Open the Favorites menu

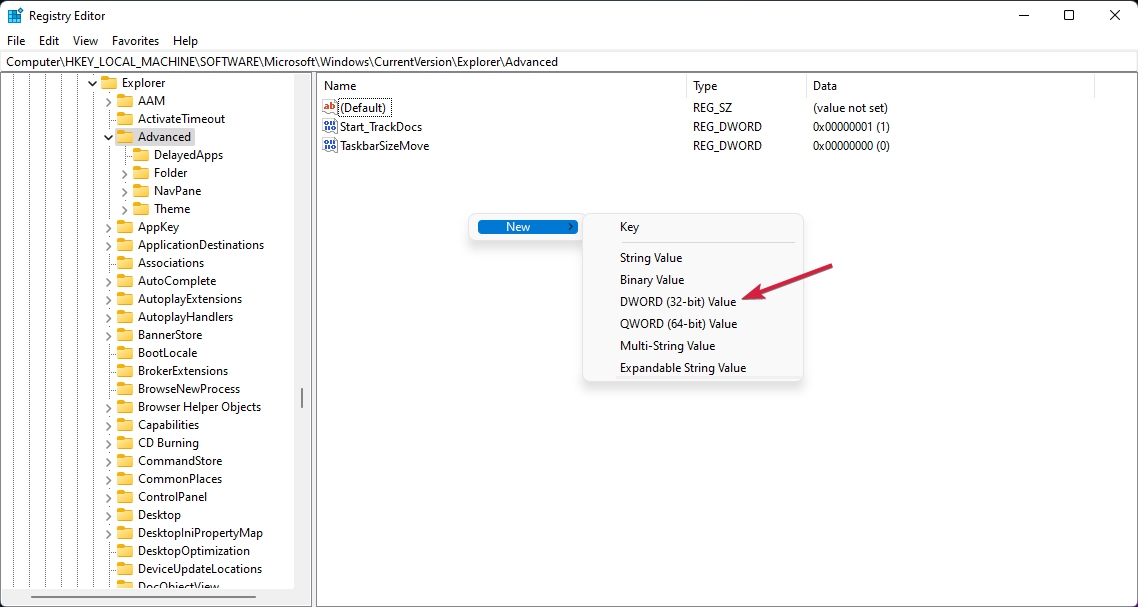tap(135, 41)
